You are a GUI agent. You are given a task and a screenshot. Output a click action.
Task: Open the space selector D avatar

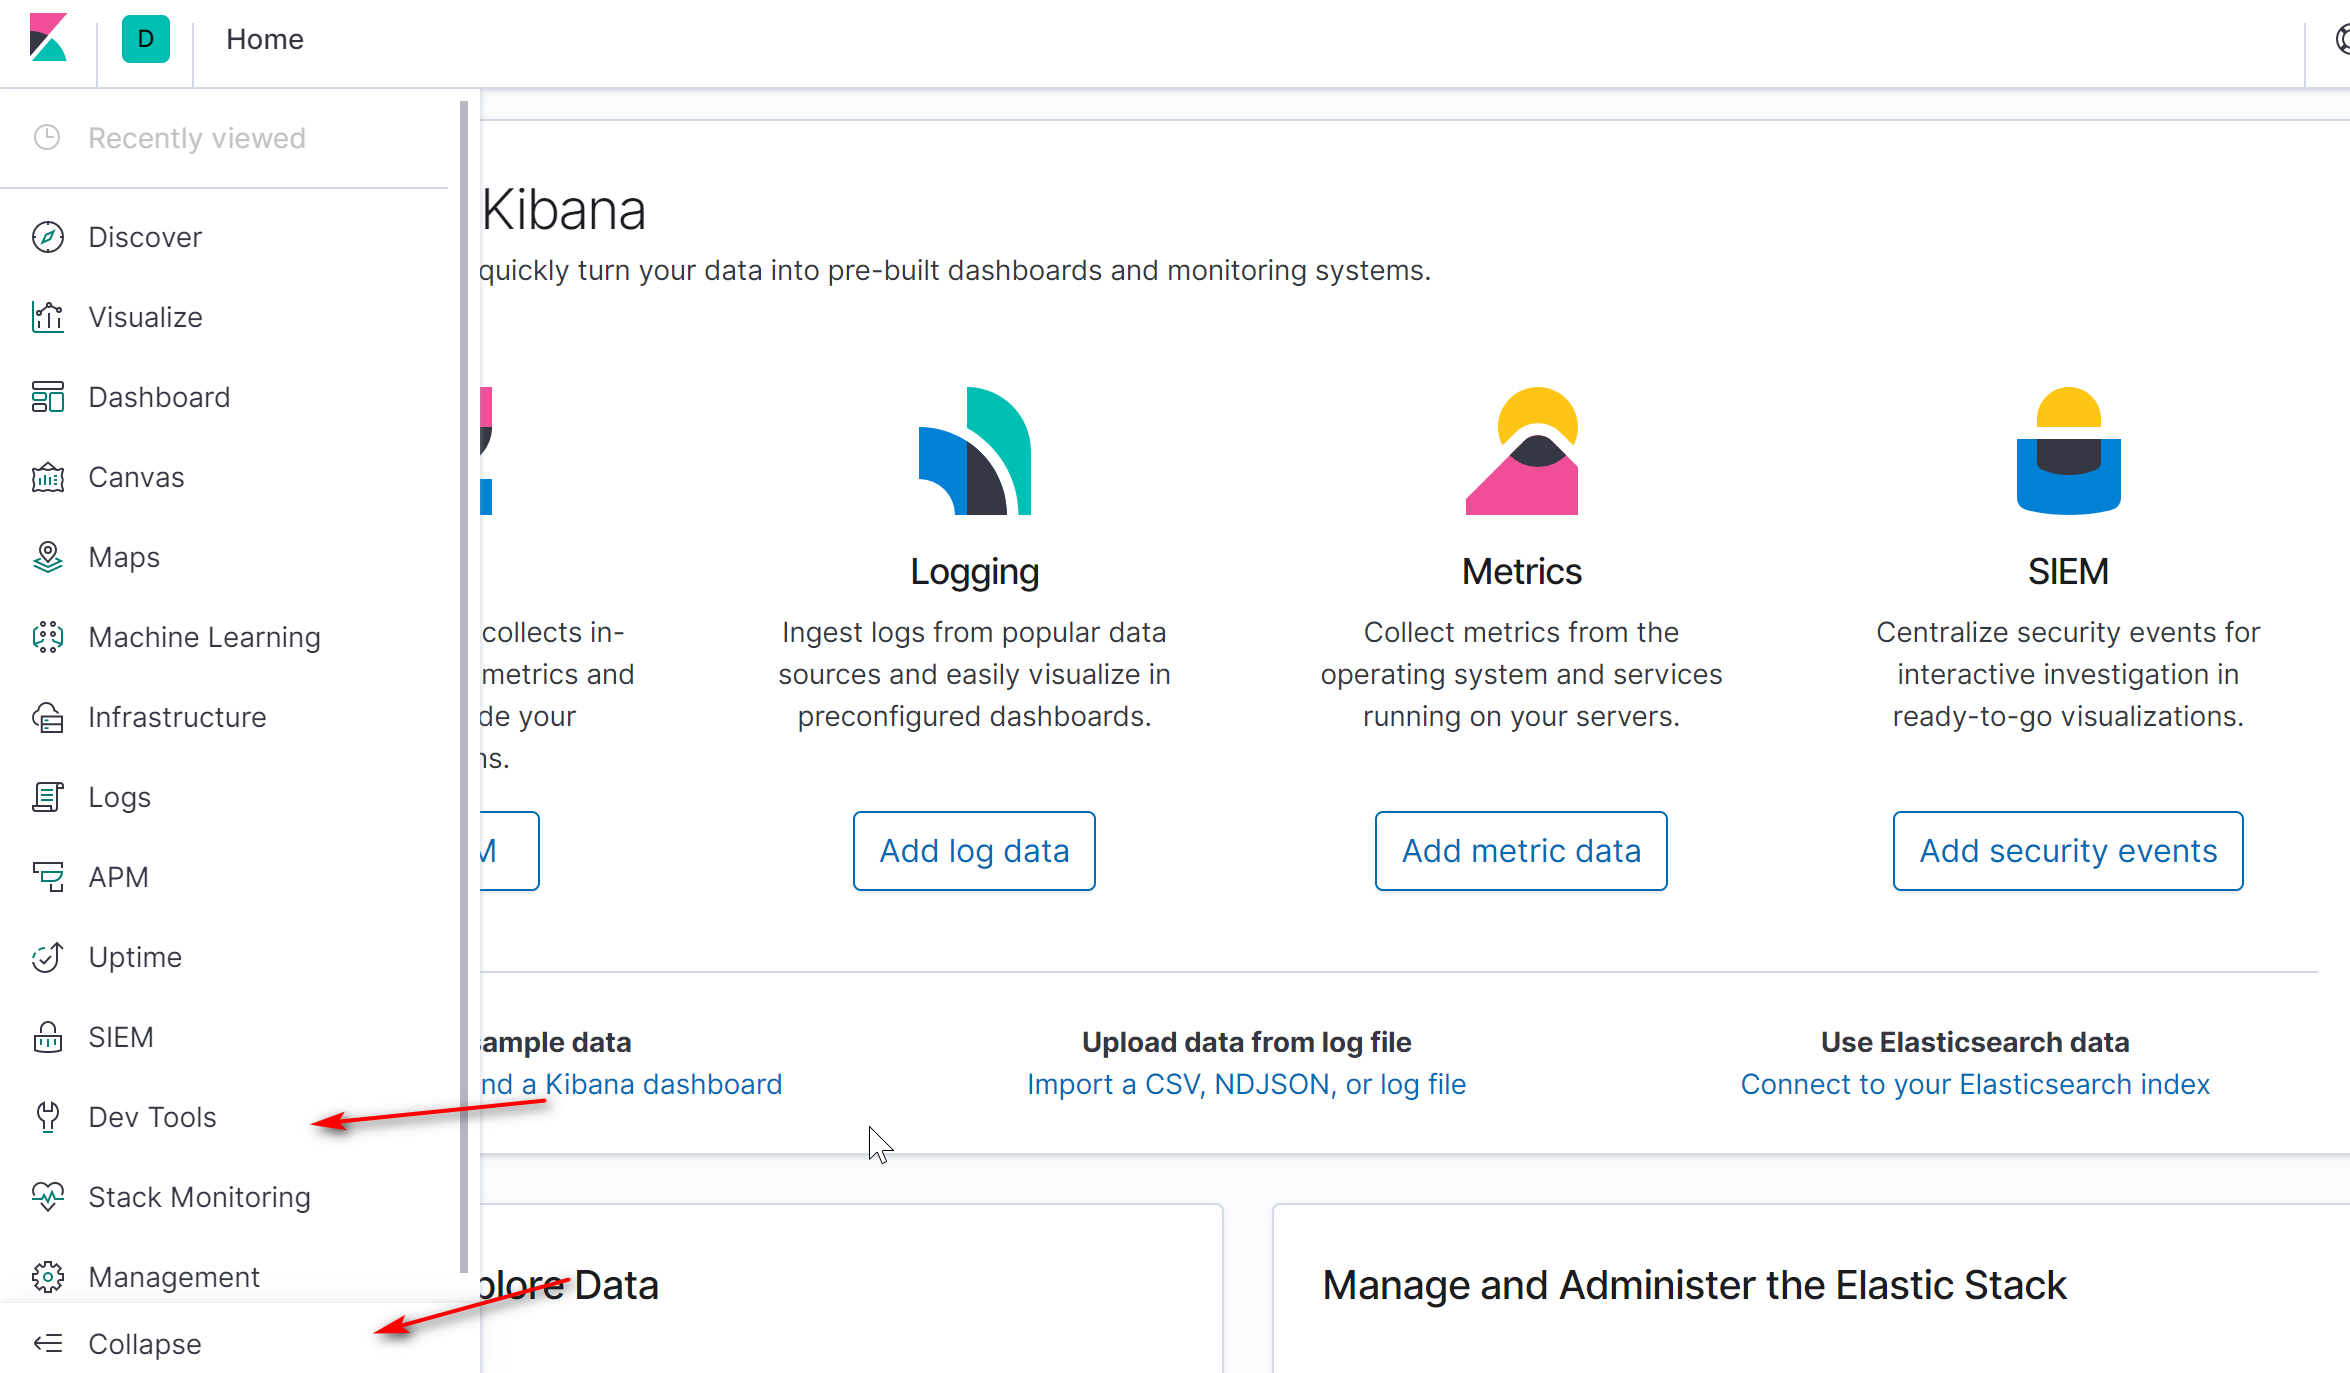click(145, 39)
